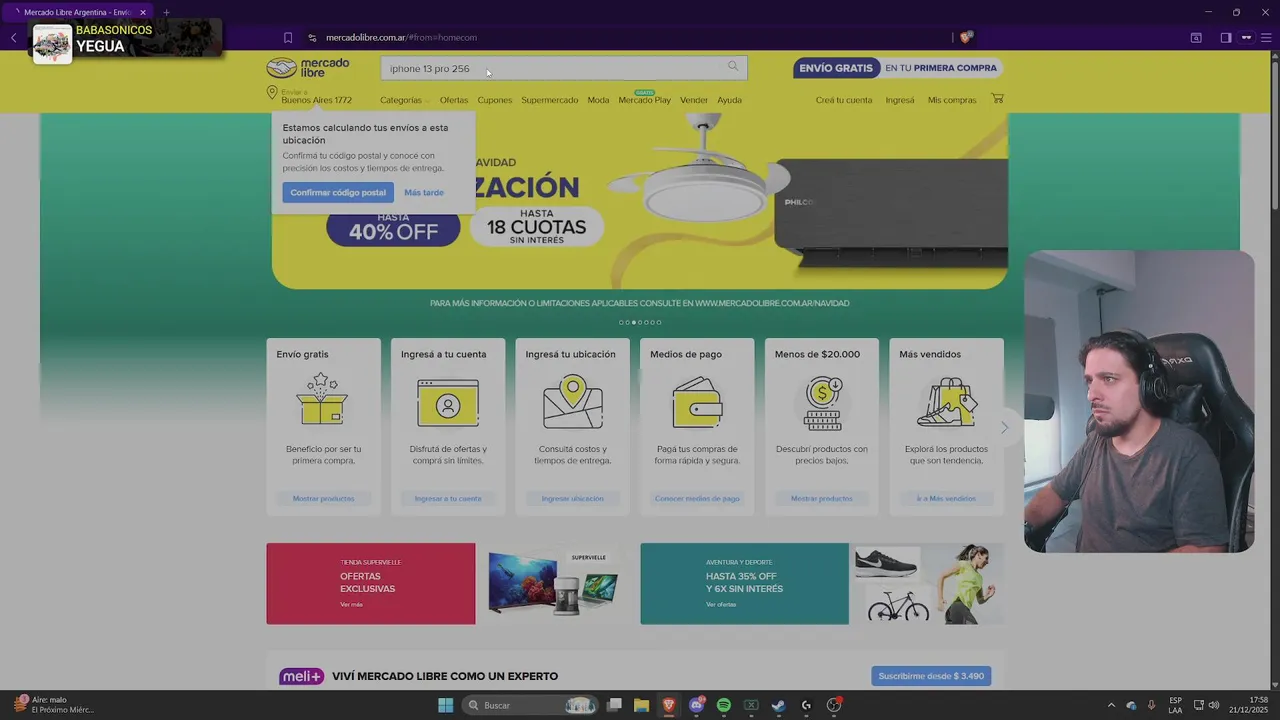The image size is (1280, 720).
Task: Click the site settings icon before URL
Action: click(312, 37)
